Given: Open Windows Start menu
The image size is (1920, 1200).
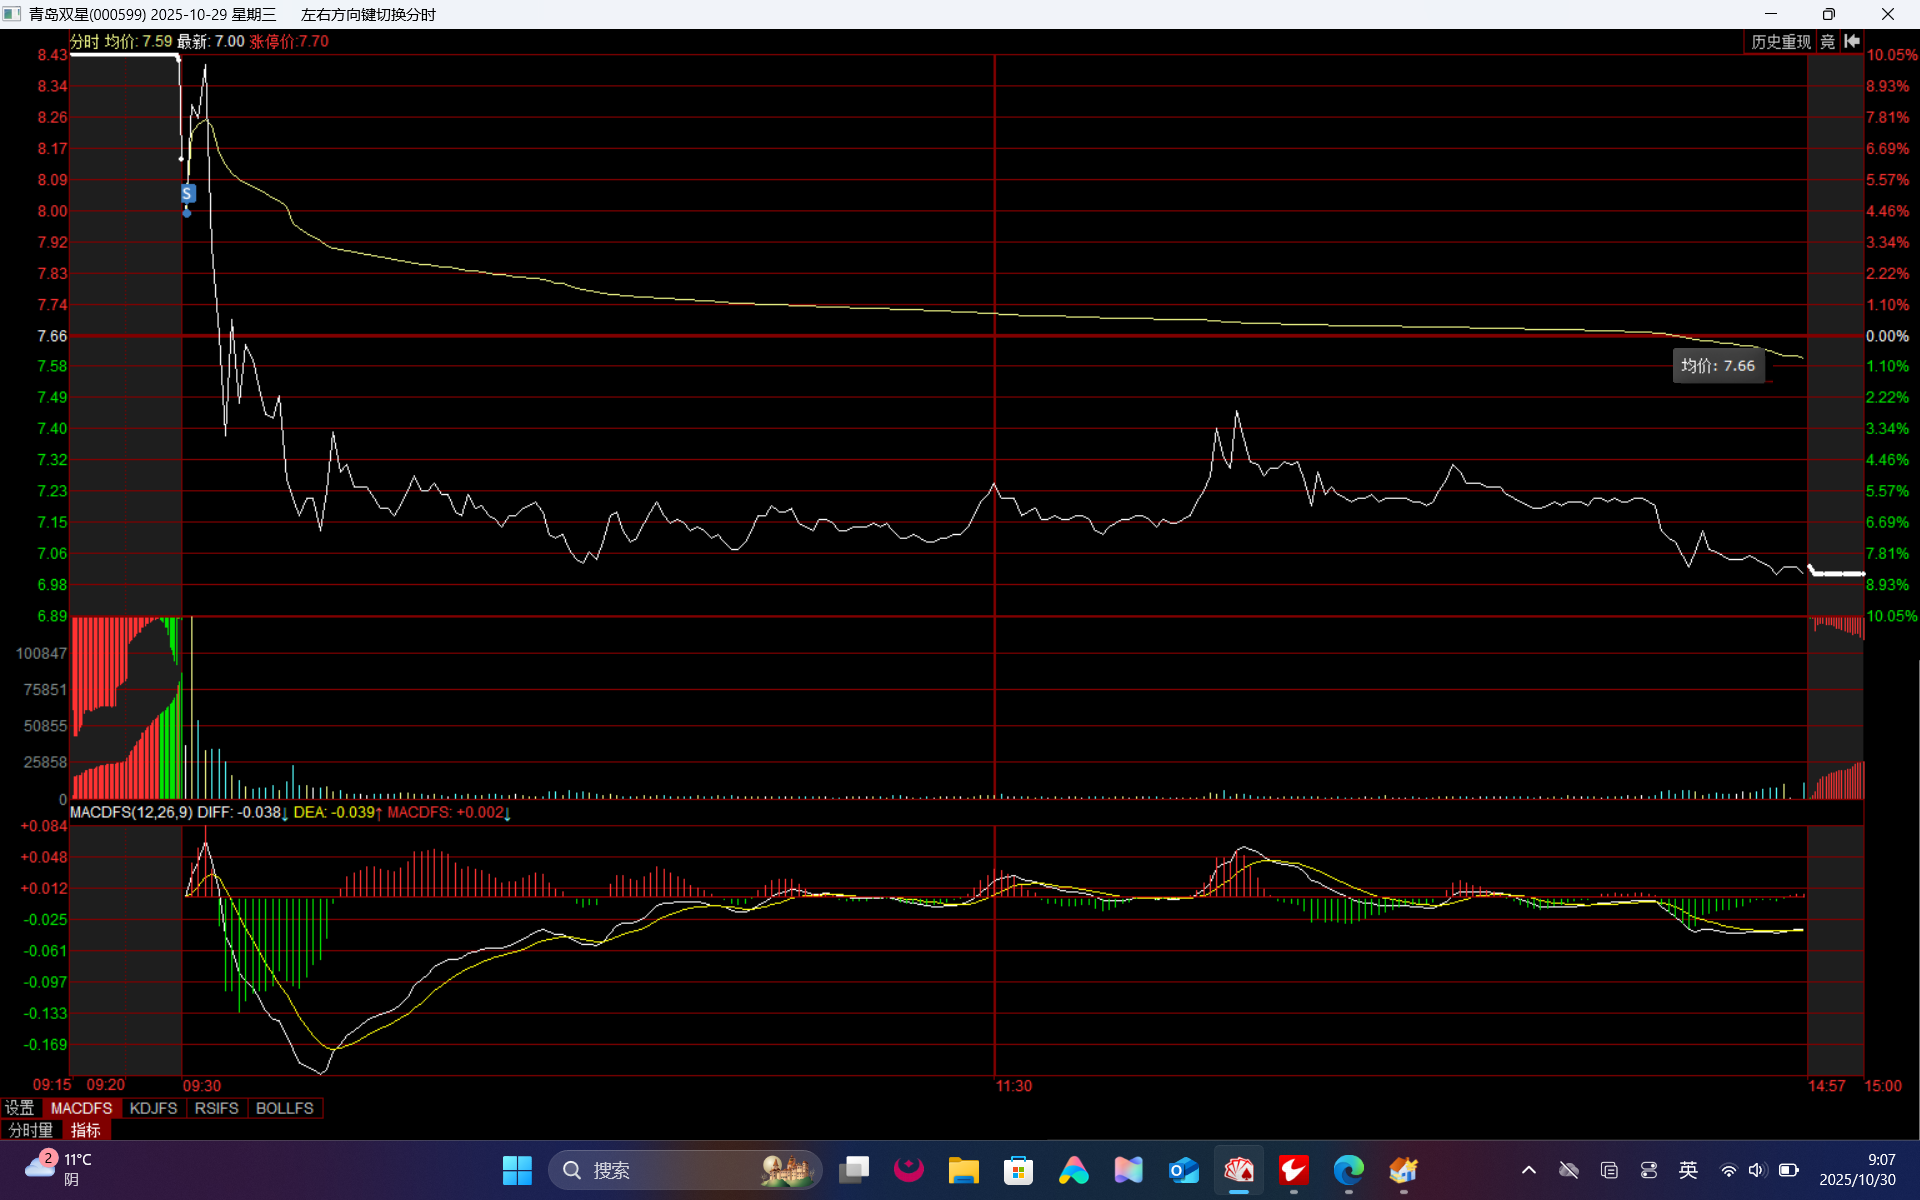Looking at the screenshot, I should click(517, 1170).
